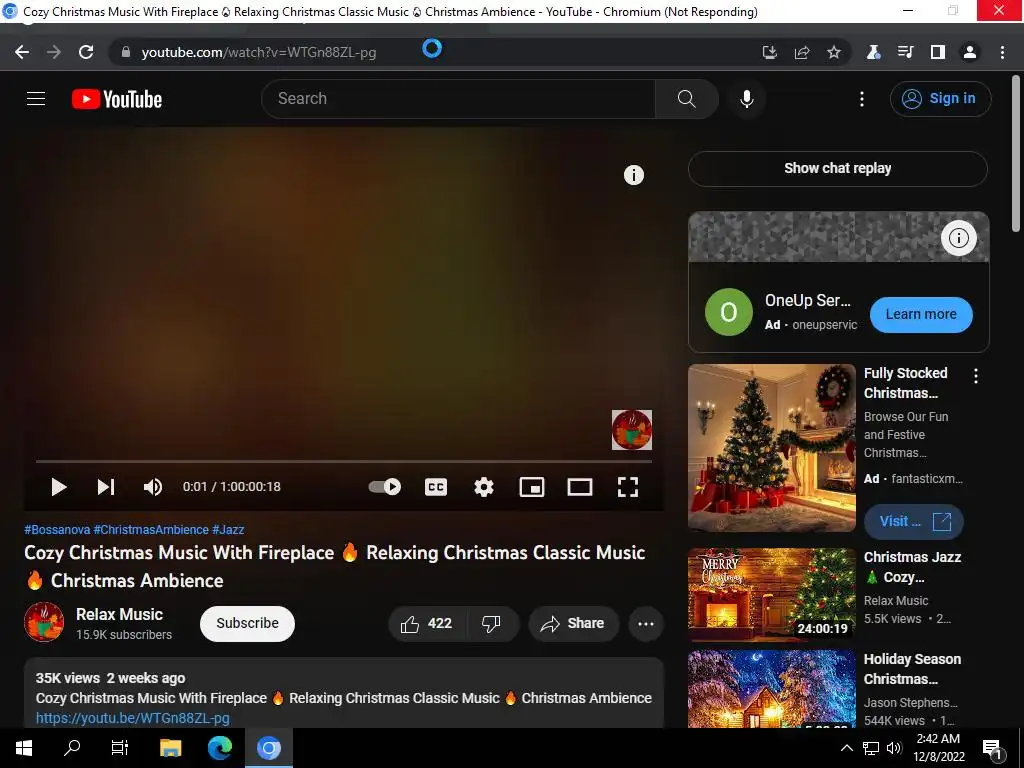
Task: Open options menu for Fully Stocked Christmas ad
Action: [x=976, y=376]
